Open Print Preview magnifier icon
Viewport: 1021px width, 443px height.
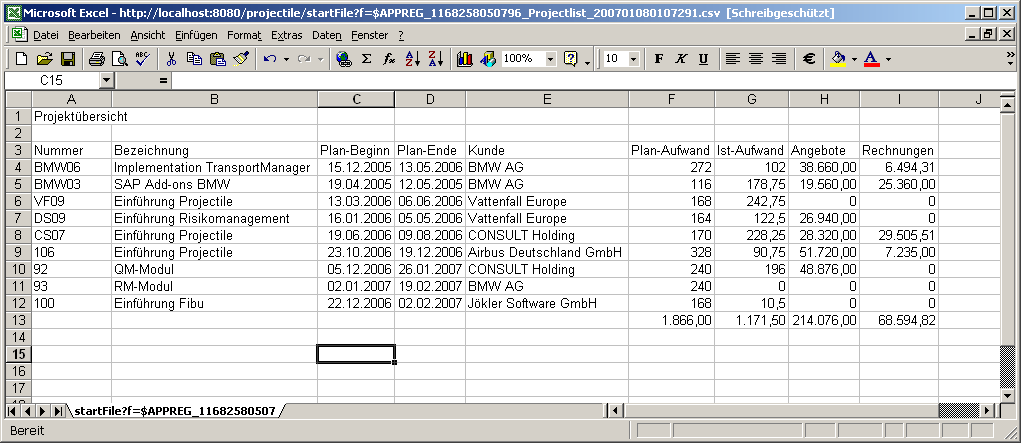tap(119, 59)
